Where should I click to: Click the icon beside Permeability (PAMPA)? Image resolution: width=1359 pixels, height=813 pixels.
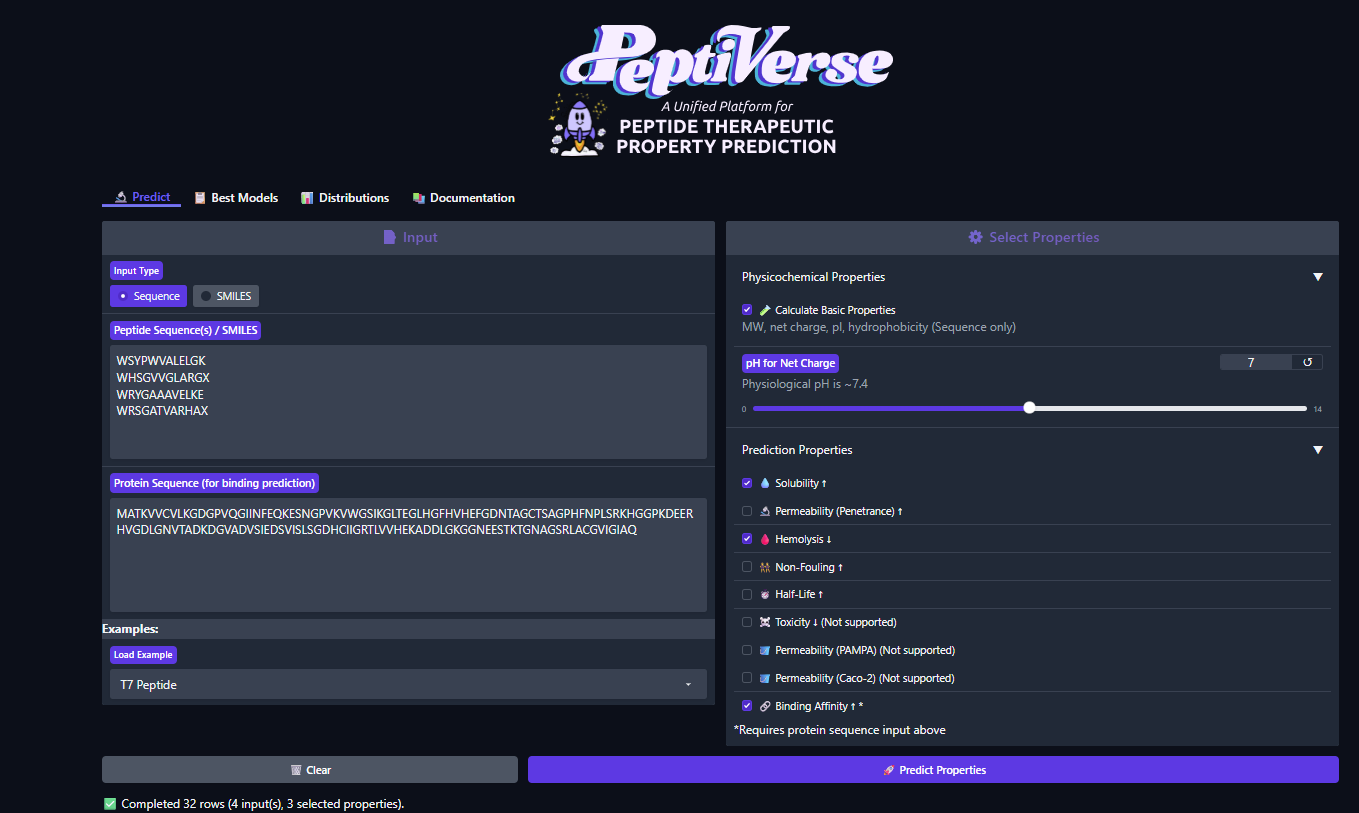click(765, 650)
